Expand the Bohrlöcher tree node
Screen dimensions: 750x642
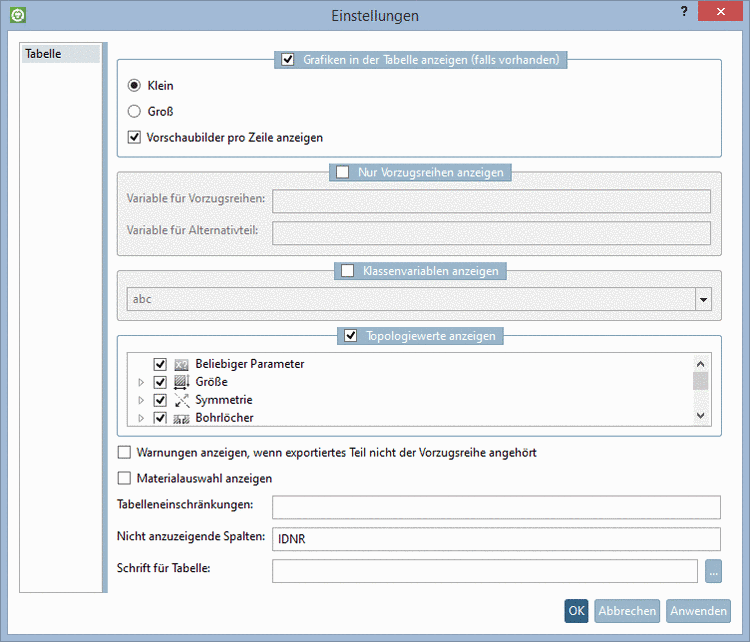(141, 418)
